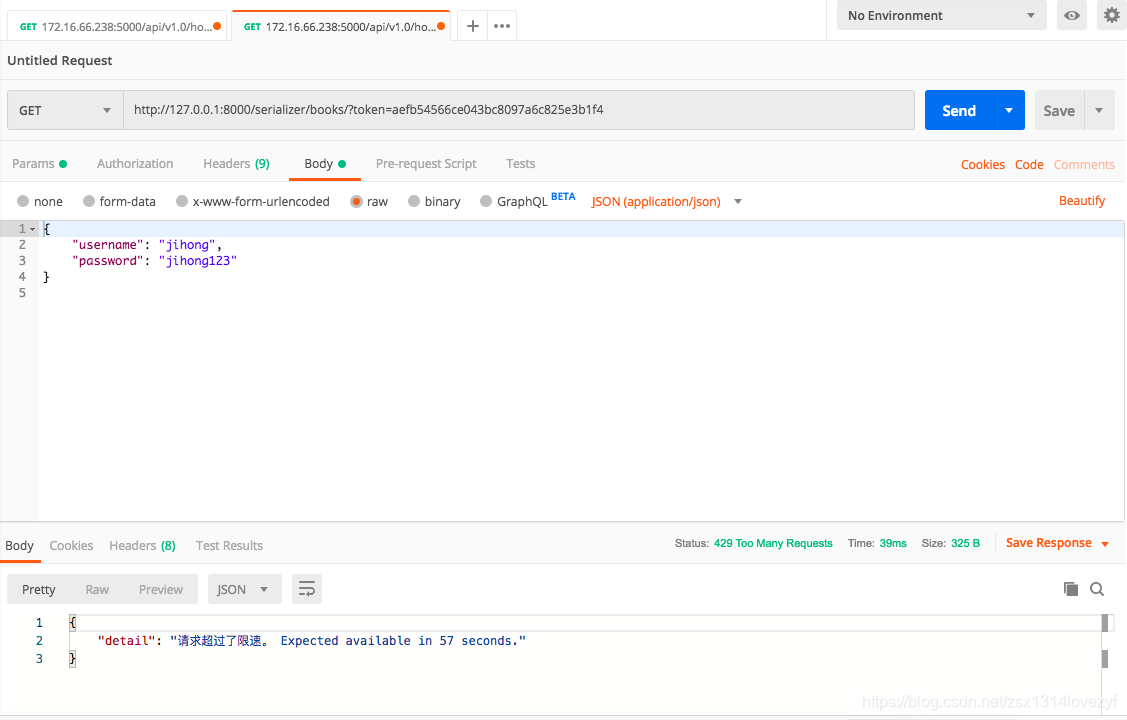Select Pretty response view
This screenshot has height=720, width=1127.
point(39,589)
